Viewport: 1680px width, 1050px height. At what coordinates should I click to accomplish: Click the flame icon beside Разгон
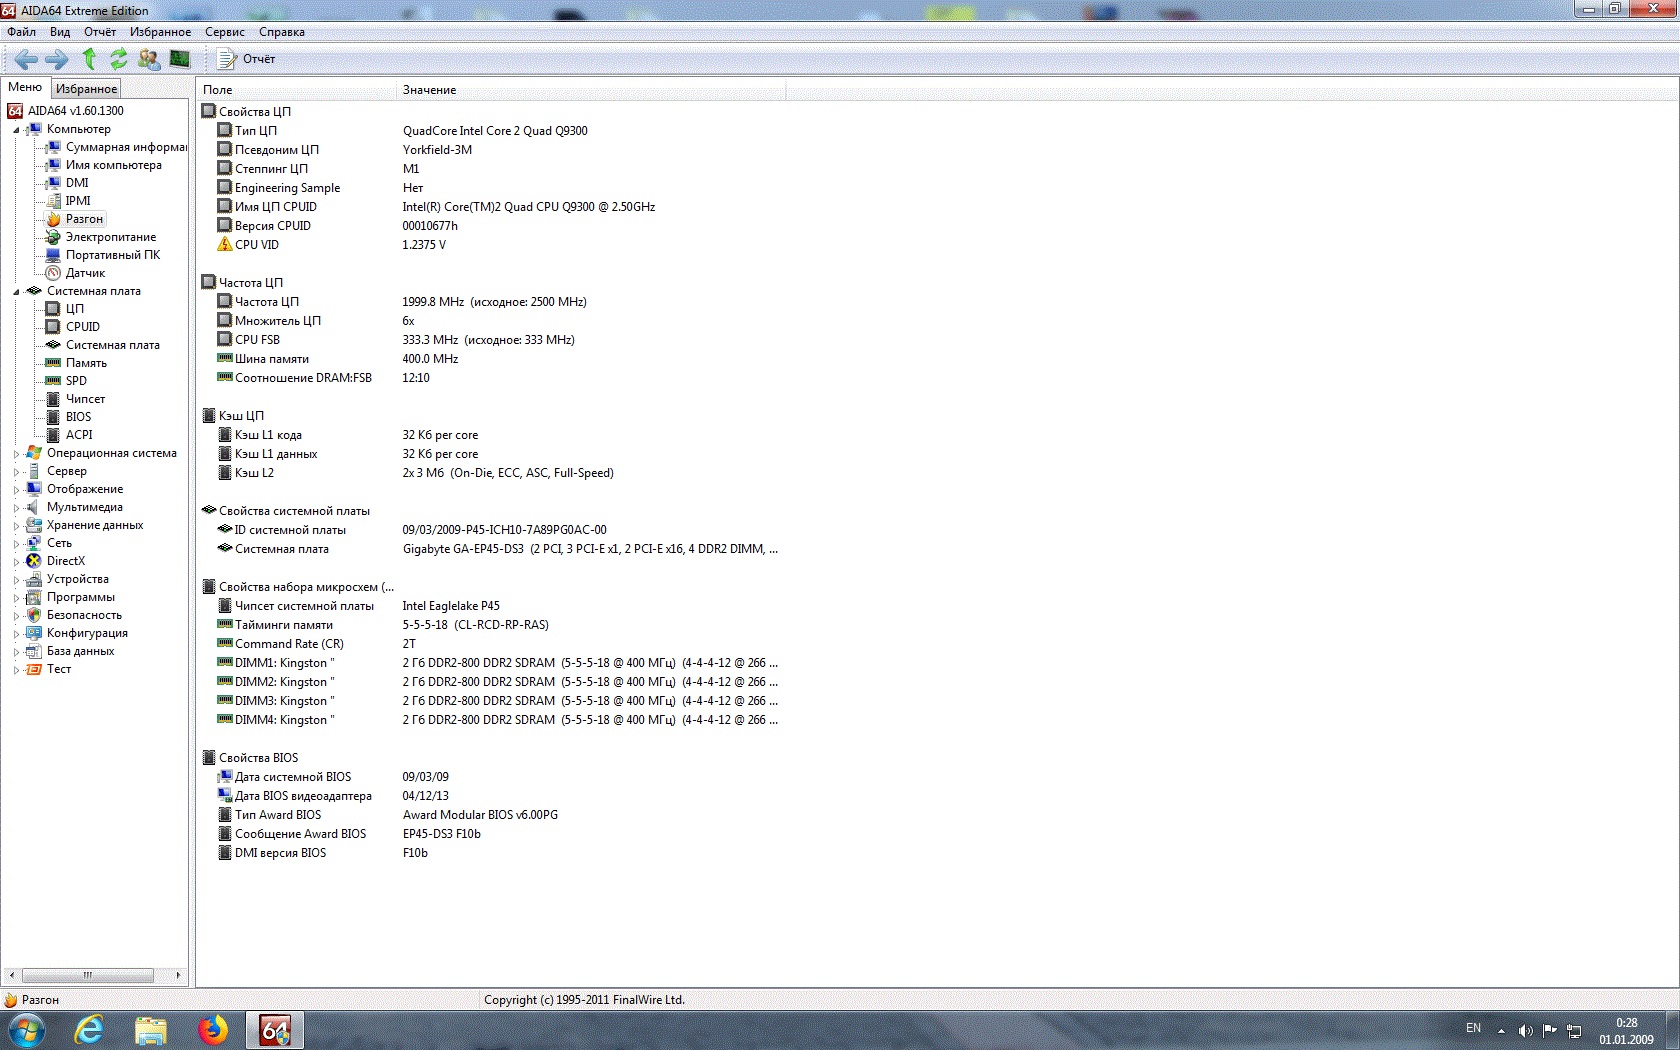point(54,219)
